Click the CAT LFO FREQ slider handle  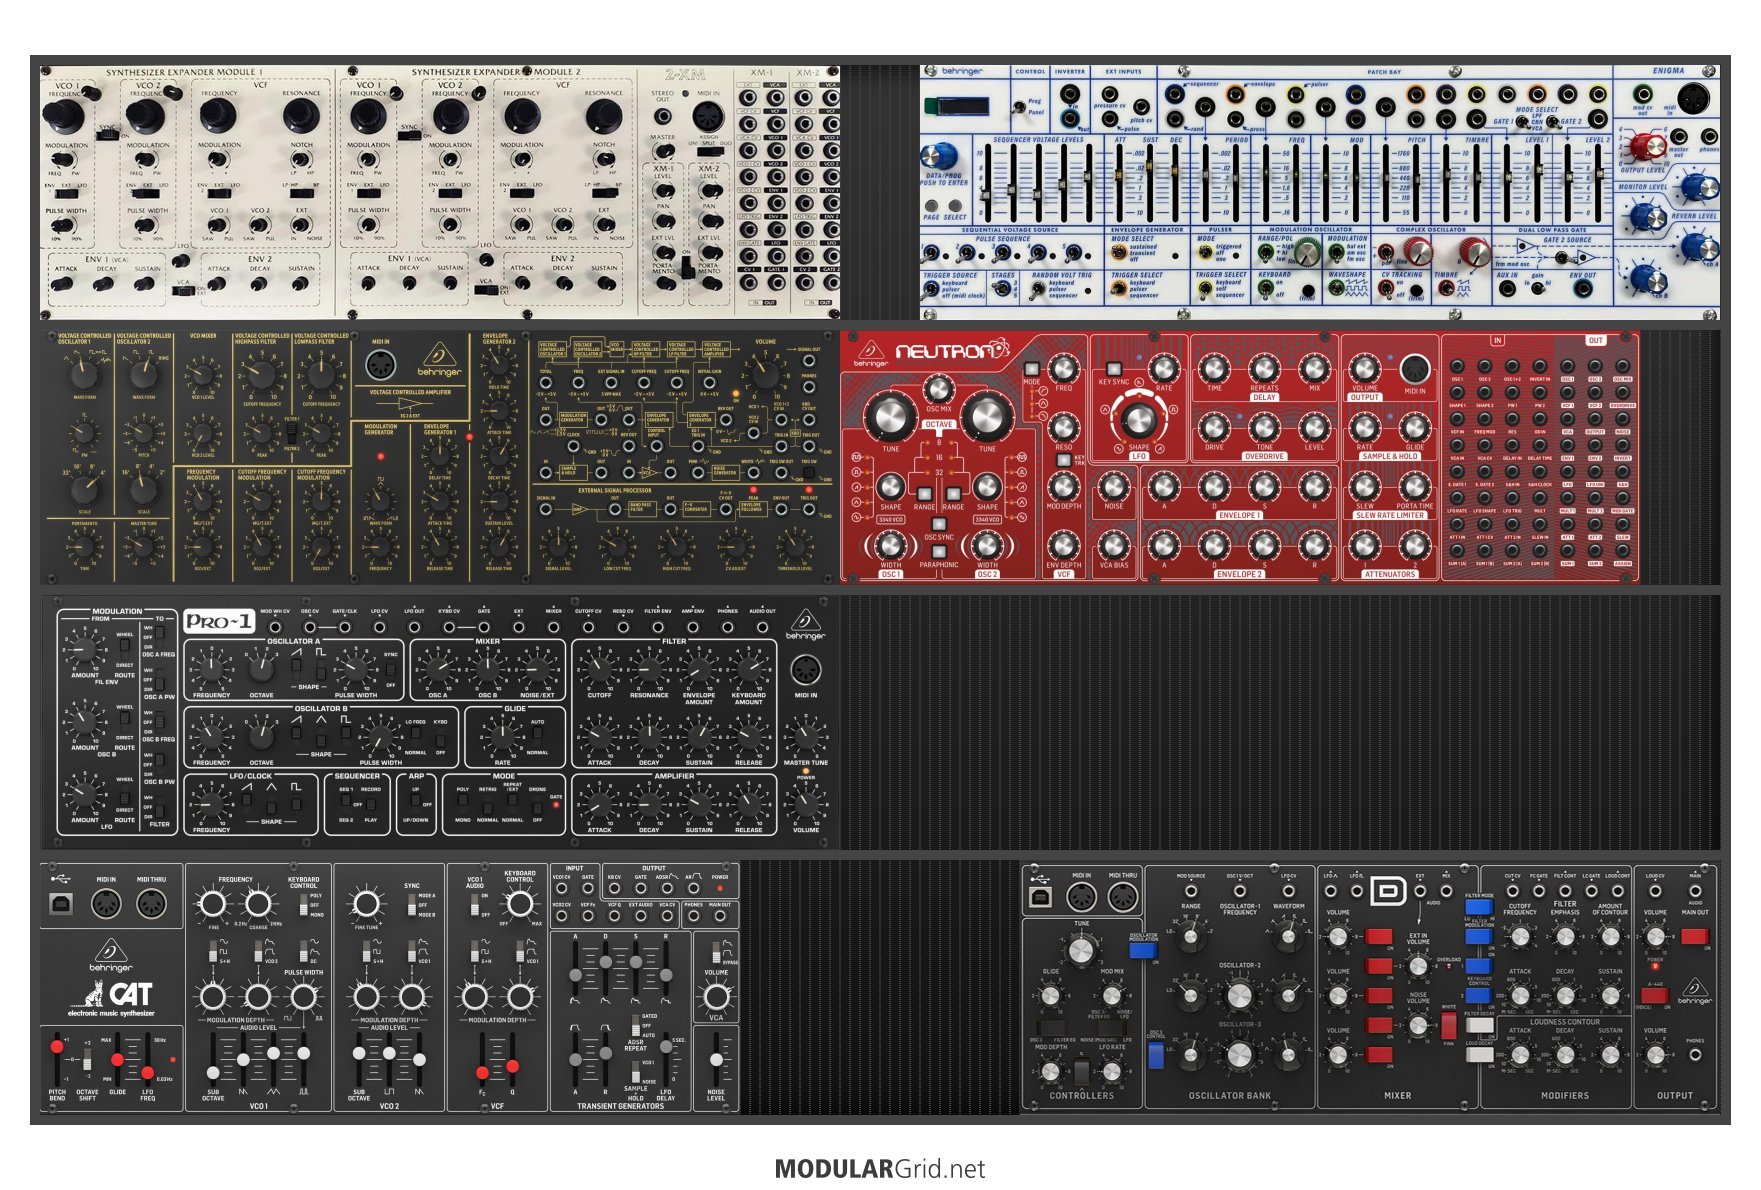[x=147, y=1073]
